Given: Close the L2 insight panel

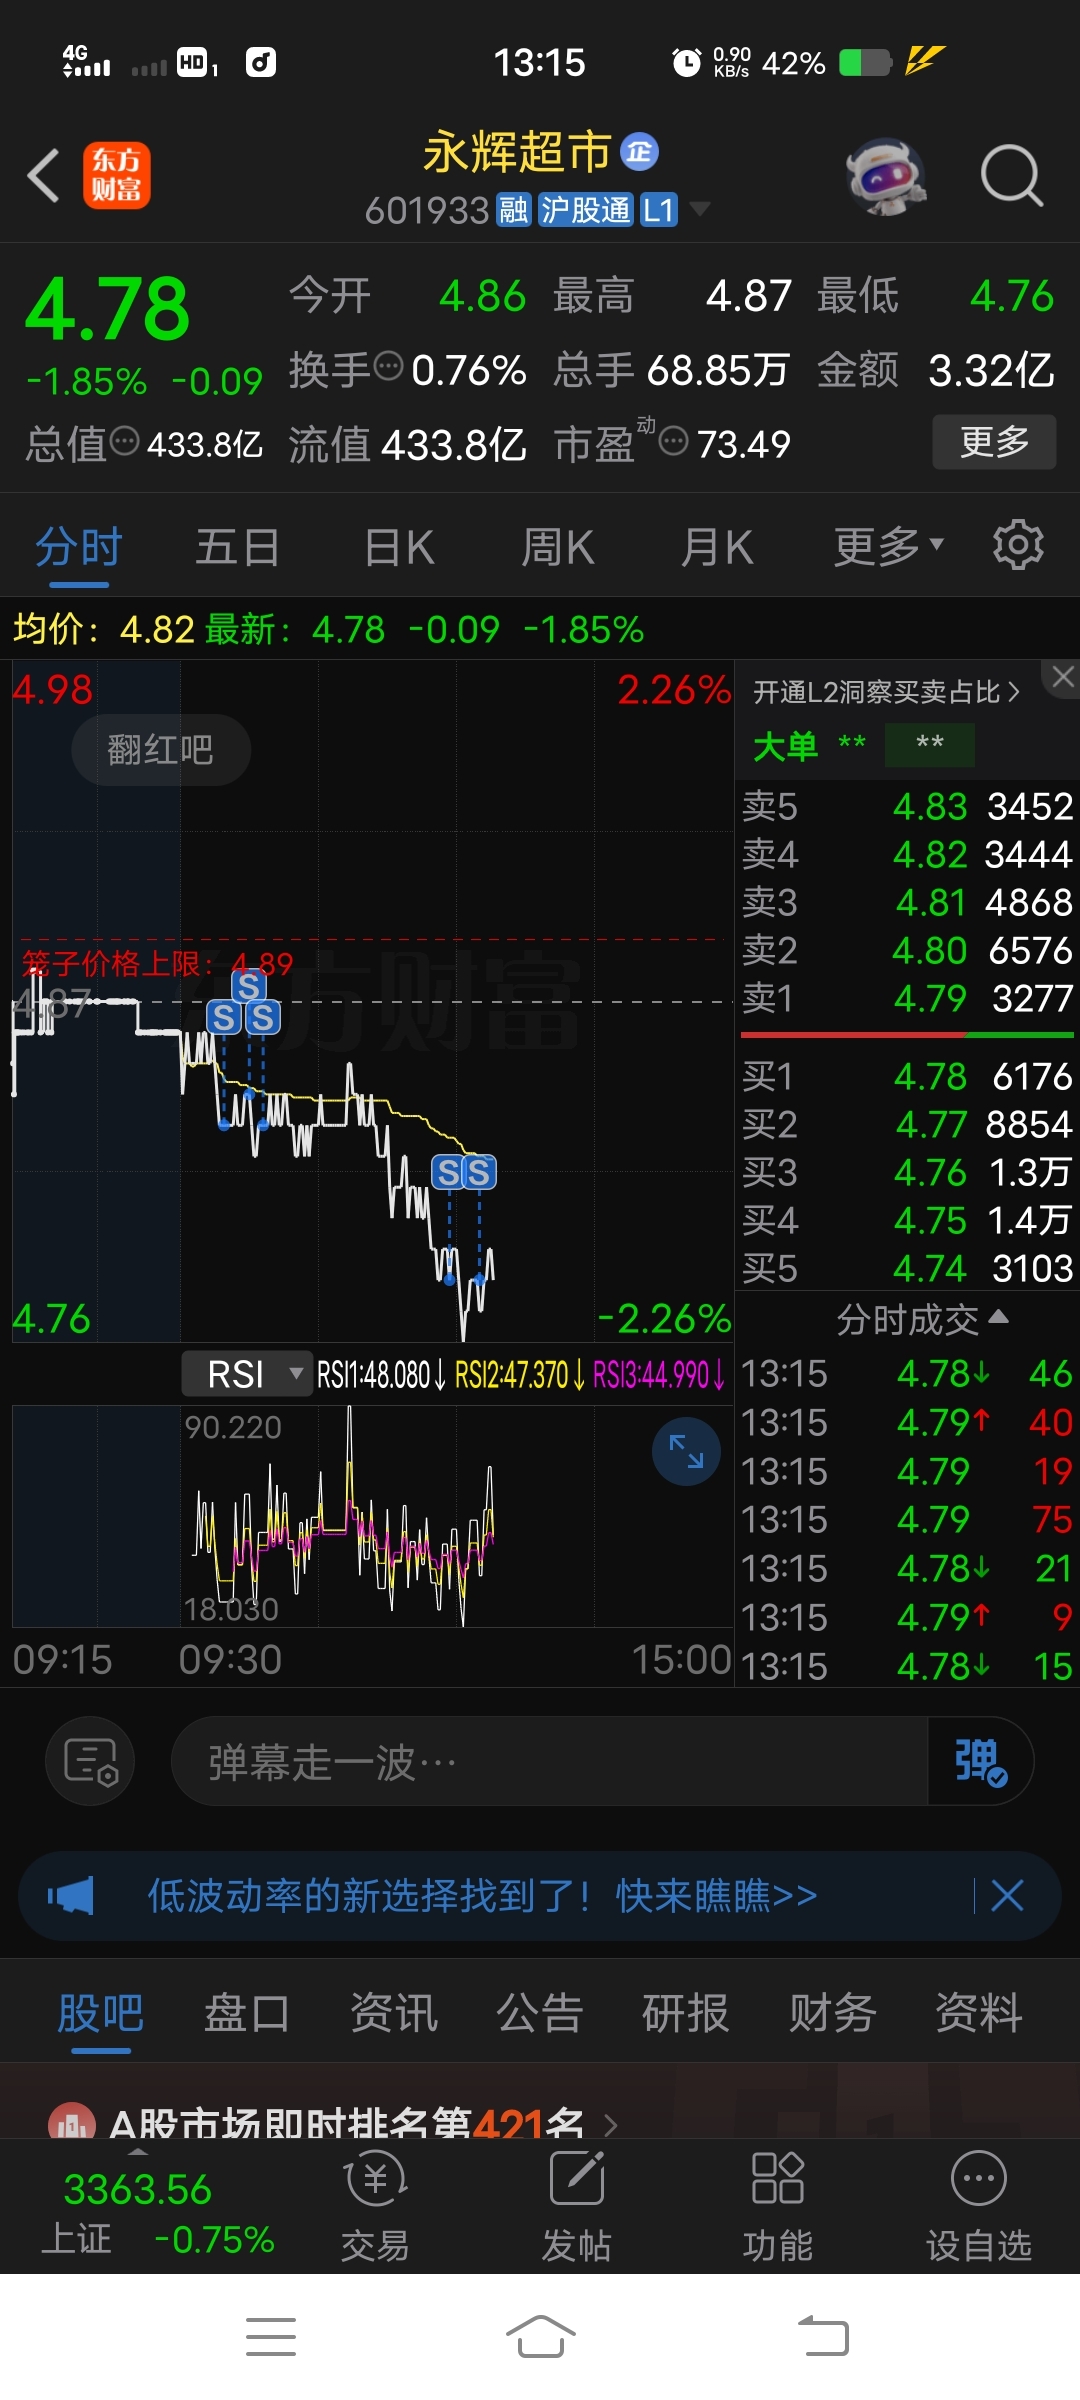Looking at the screenshot, I should 1062,677.
